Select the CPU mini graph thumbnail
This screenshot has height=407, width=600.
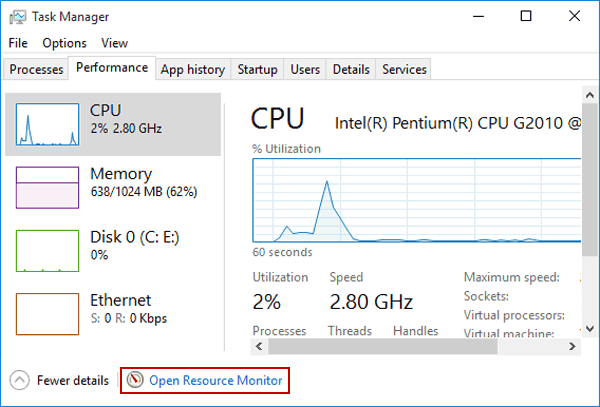[47, 124]
